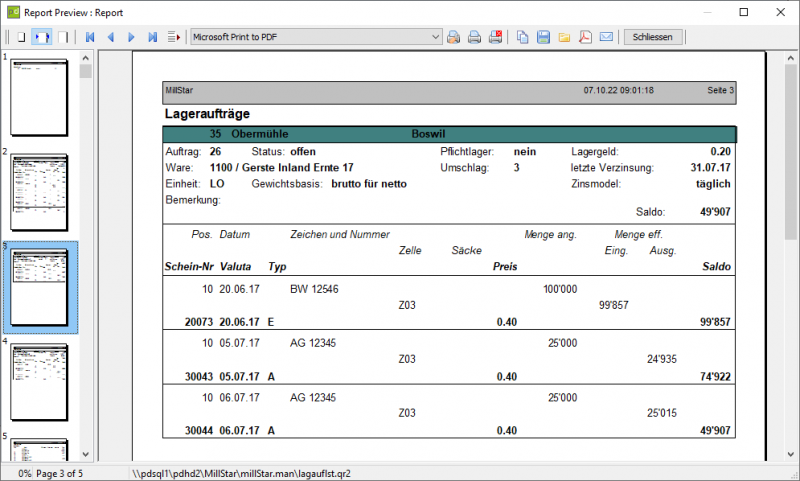Click the thumbnail panel scroll down arrow

coord(86,454)
